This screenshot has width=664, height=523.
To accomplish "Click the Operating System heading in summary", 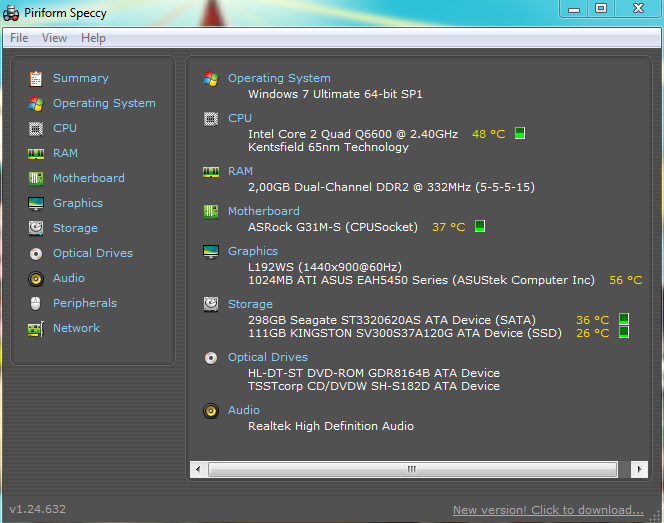I will coord(279,78).
